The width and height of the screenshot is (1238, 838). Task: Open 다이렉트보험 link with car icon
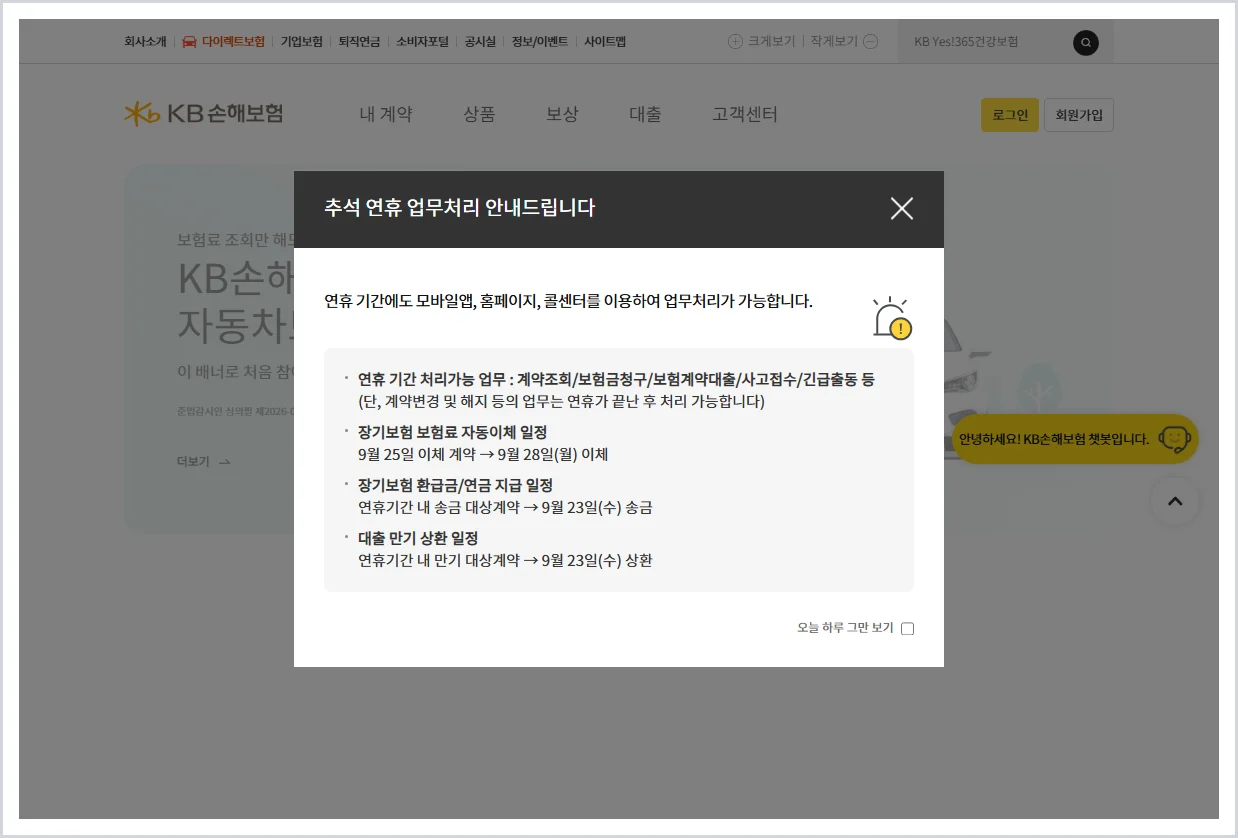coord(224,42)
